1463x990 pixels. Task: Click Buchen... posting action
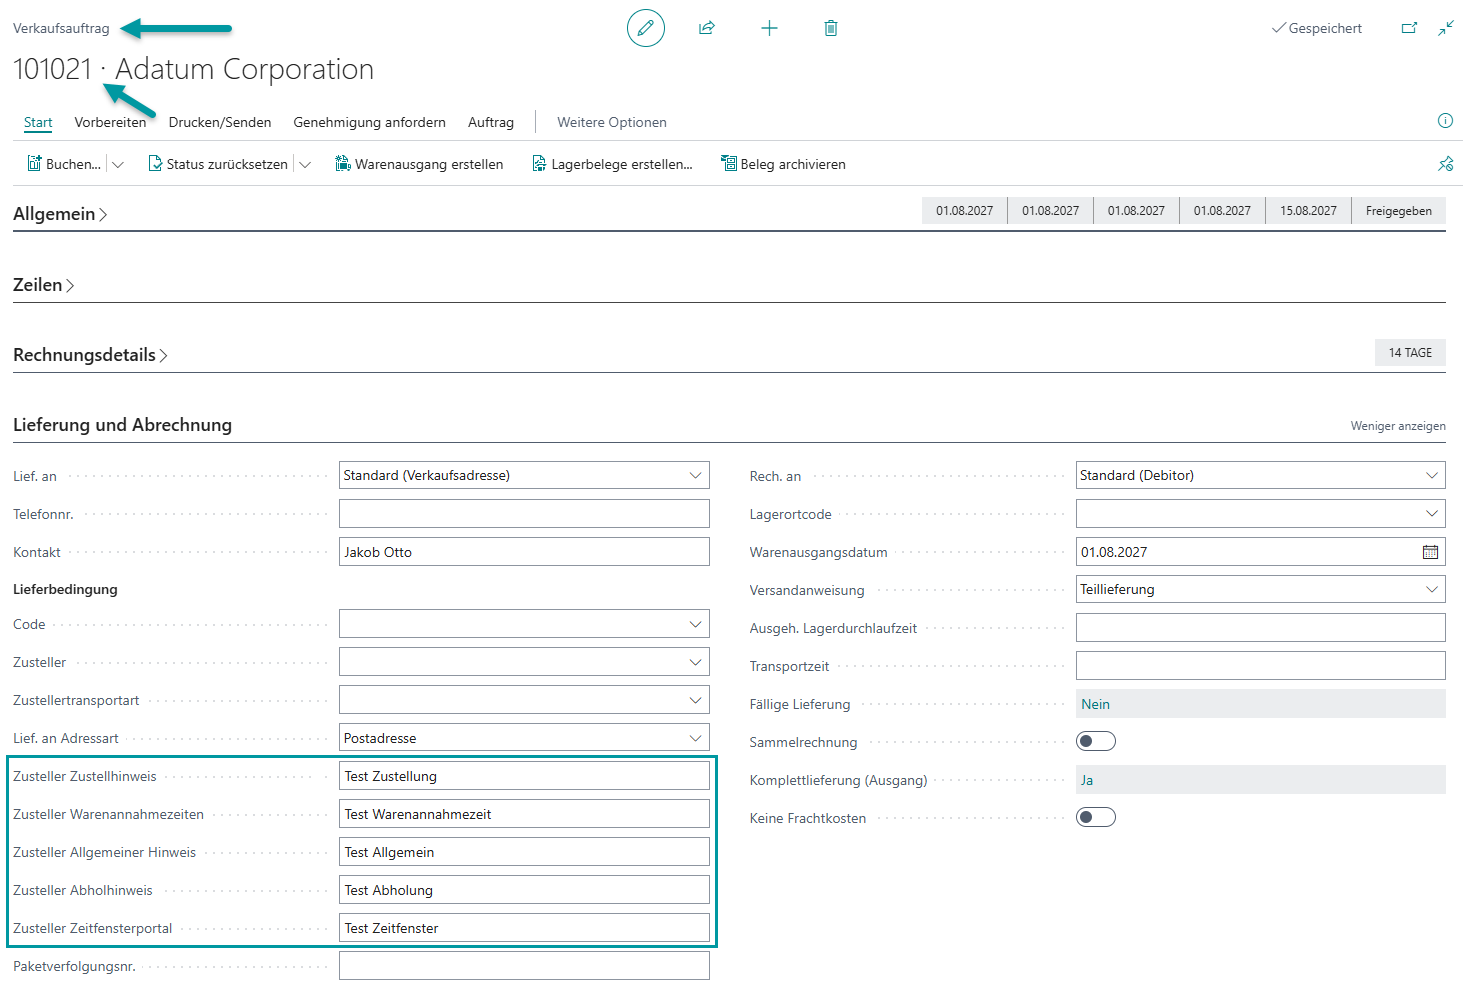click(x=64, y=164)
